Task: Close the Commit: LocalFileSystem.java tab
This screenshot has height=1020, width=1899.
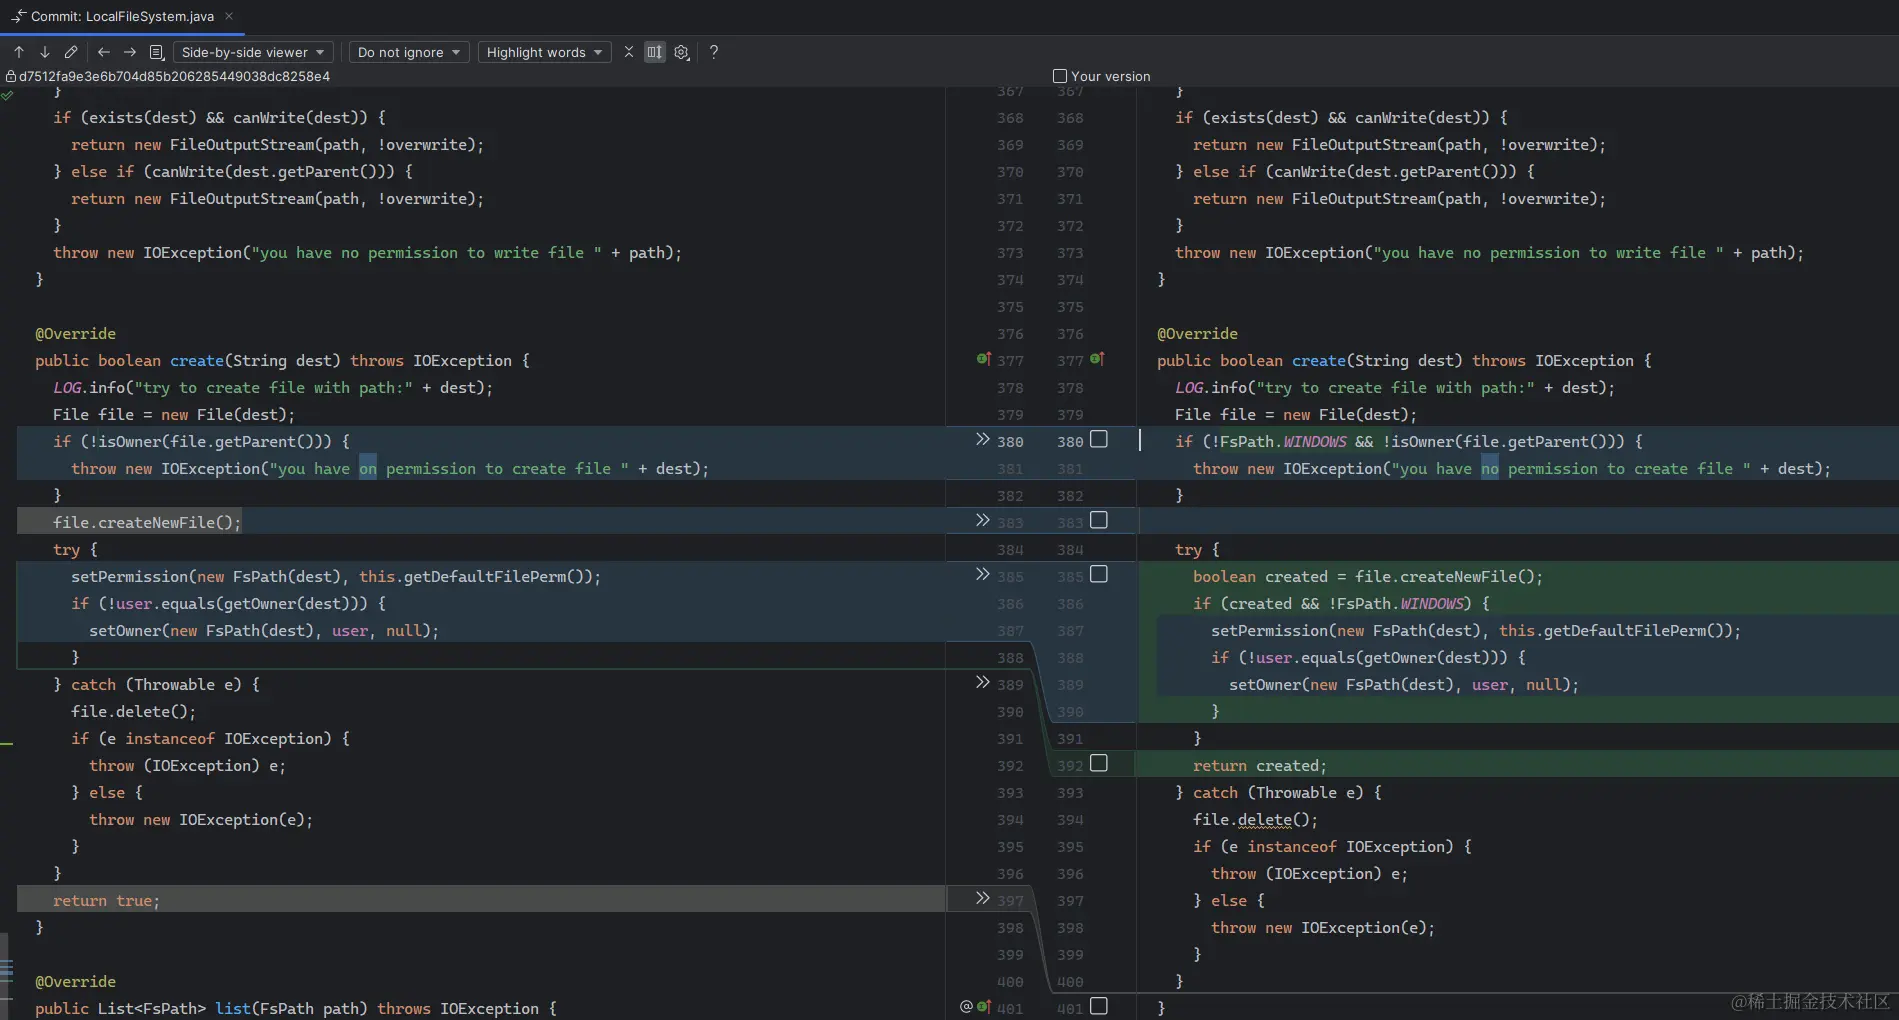Action: click(229, 16)
